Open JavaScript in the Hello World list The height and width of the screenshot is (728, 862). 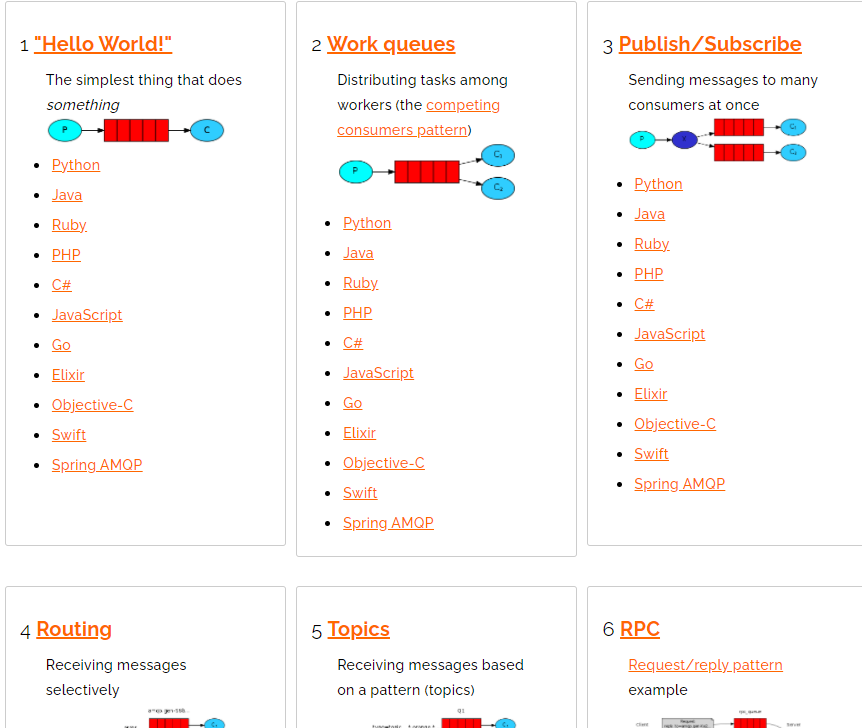(87, 315)
